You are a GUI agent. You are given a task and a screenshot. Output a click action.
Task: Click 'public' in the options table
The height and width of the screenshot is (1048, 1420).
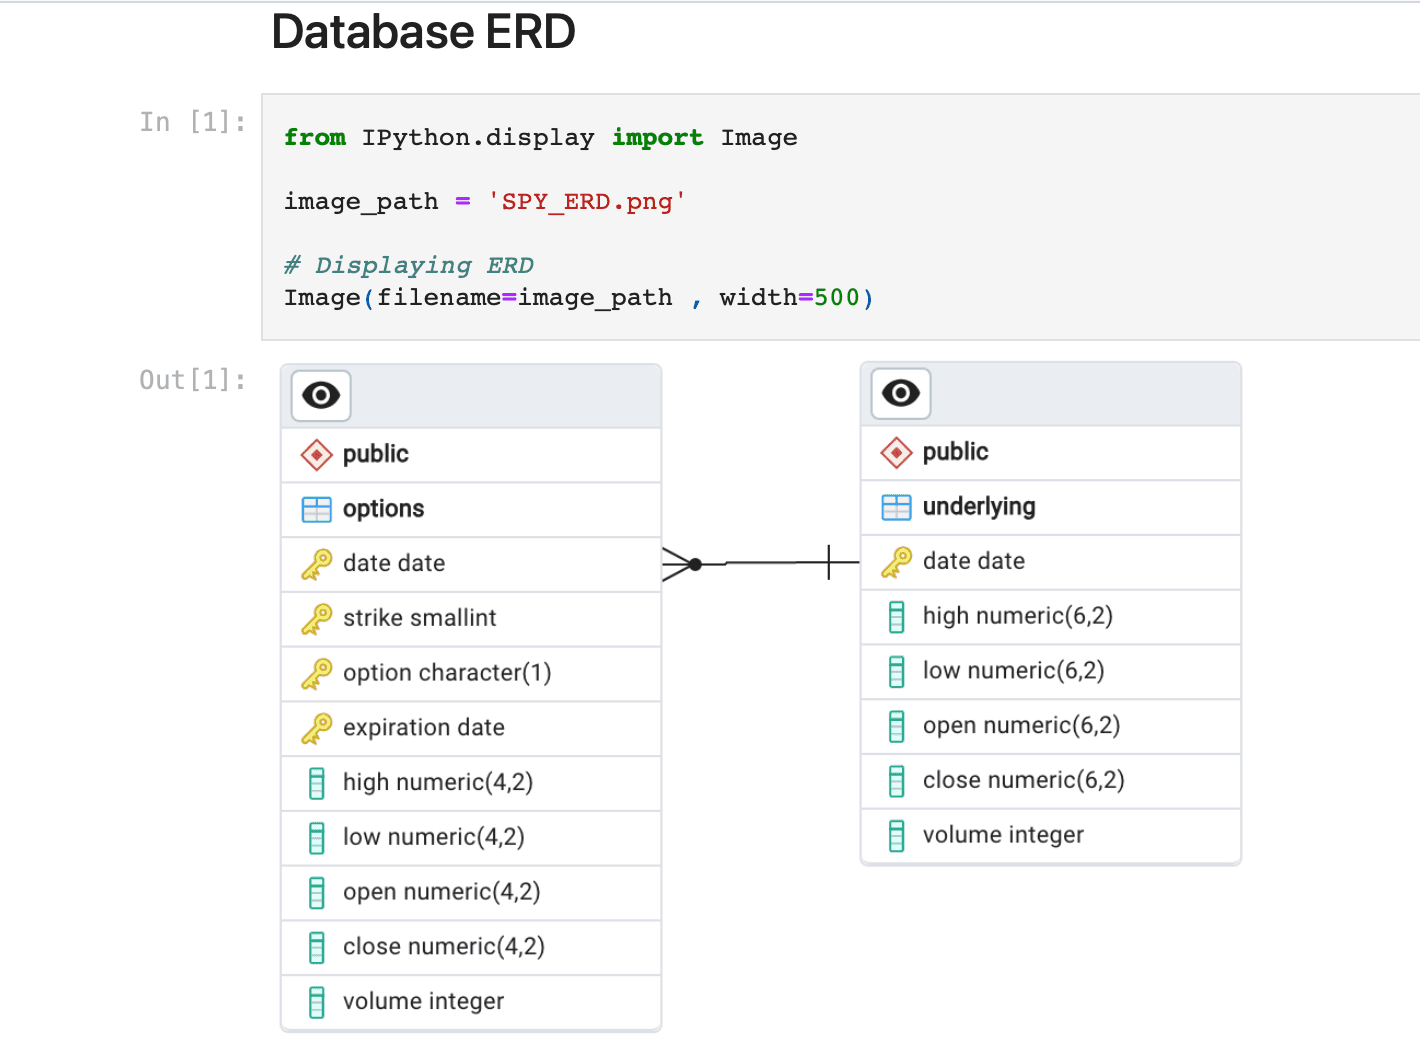click(x=376, y=454)
